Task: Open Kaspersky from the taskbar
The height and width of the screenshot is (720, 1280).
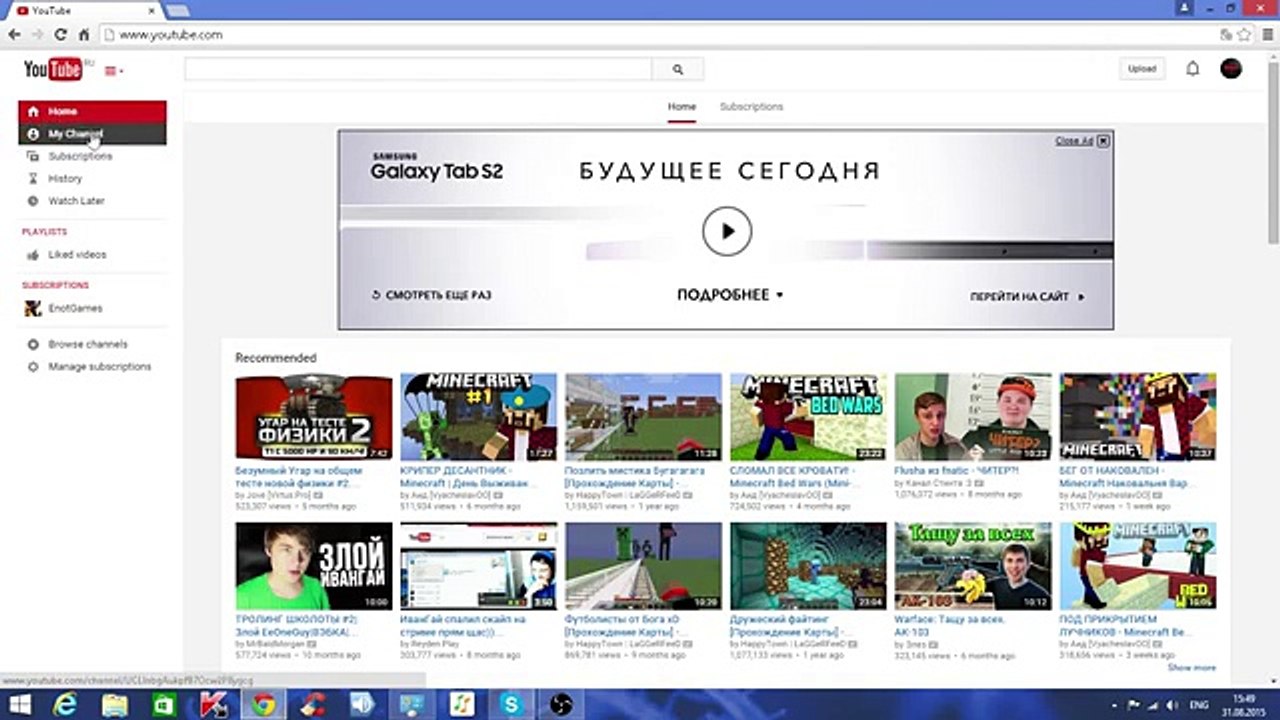Action: [214, 705]
